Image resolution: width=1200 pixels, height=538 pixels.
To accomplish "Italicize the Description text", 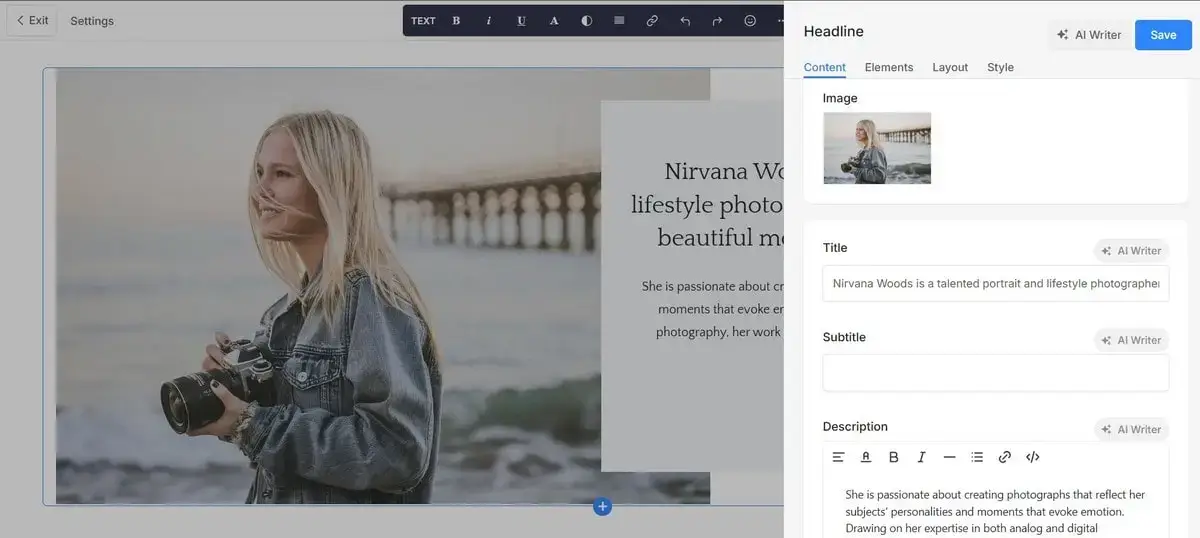I will click(922, 457).
